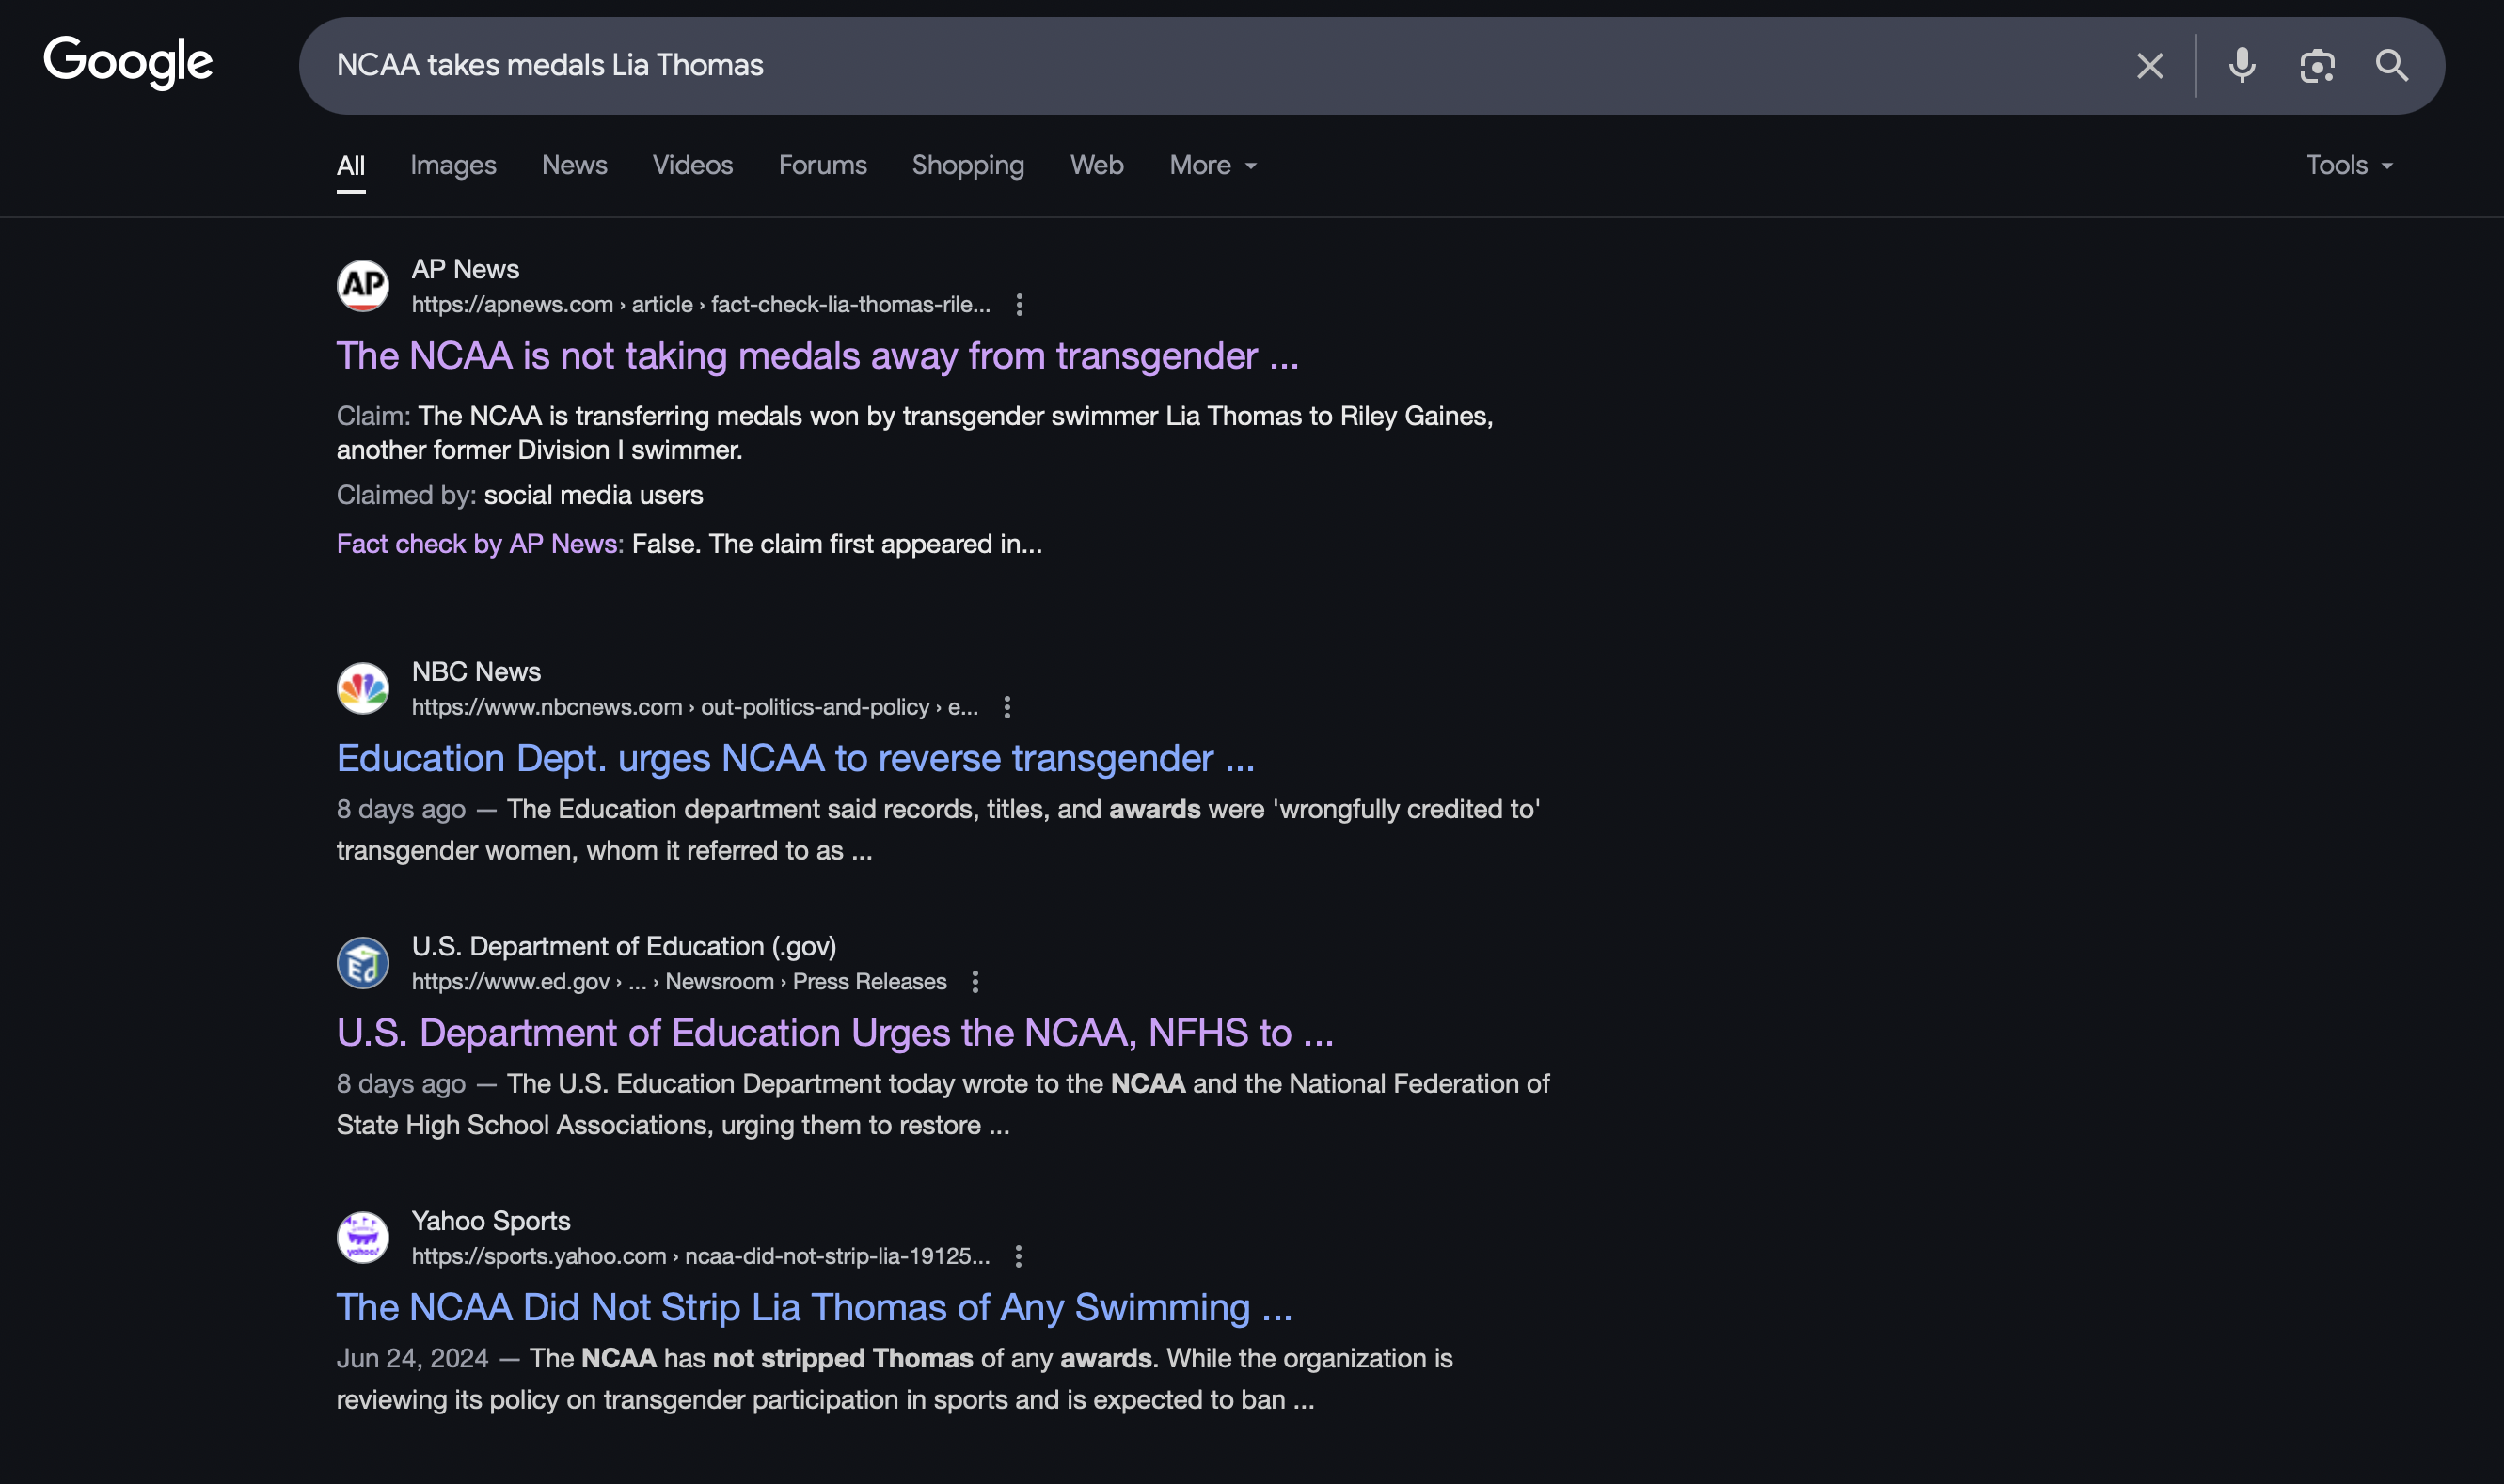Open search by image camera icon
Screen dimensions: 2504x1484
click(2316, 66)
